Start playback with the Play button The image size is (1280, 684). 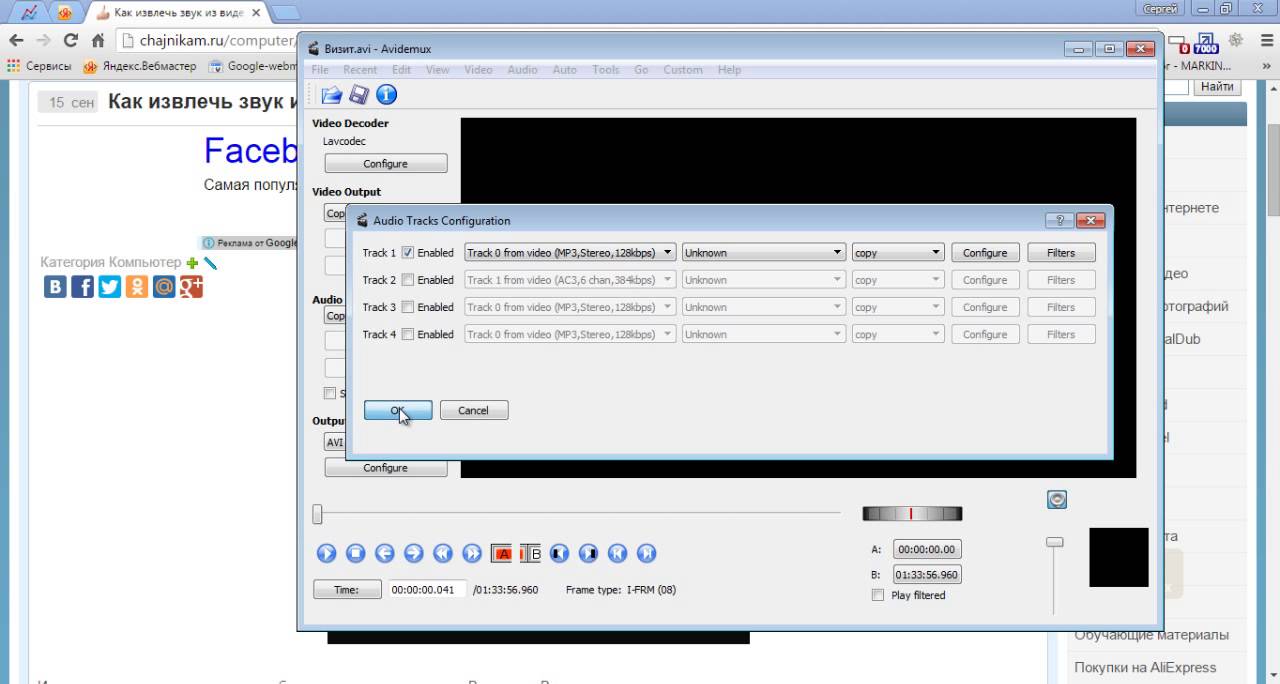(326, 553)
